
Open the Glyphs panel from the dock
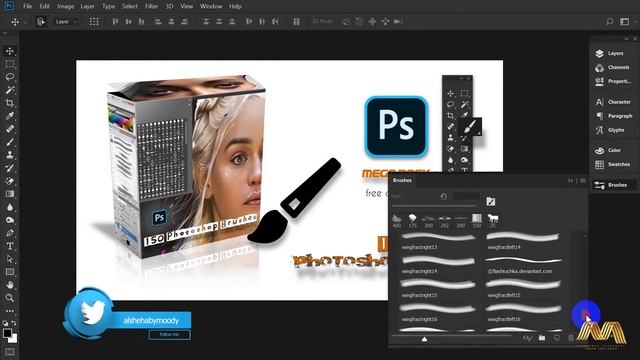tap(610, 130)
